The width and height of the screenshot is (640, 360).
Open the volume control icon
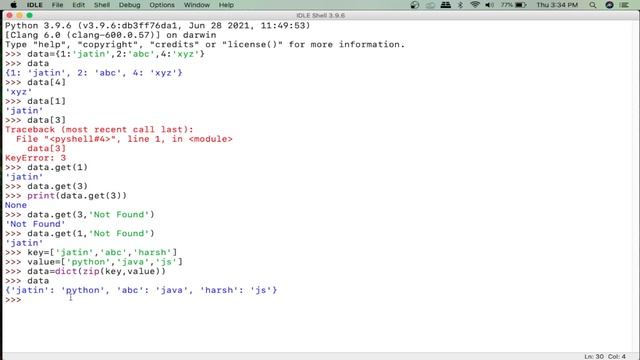point(489,5)
